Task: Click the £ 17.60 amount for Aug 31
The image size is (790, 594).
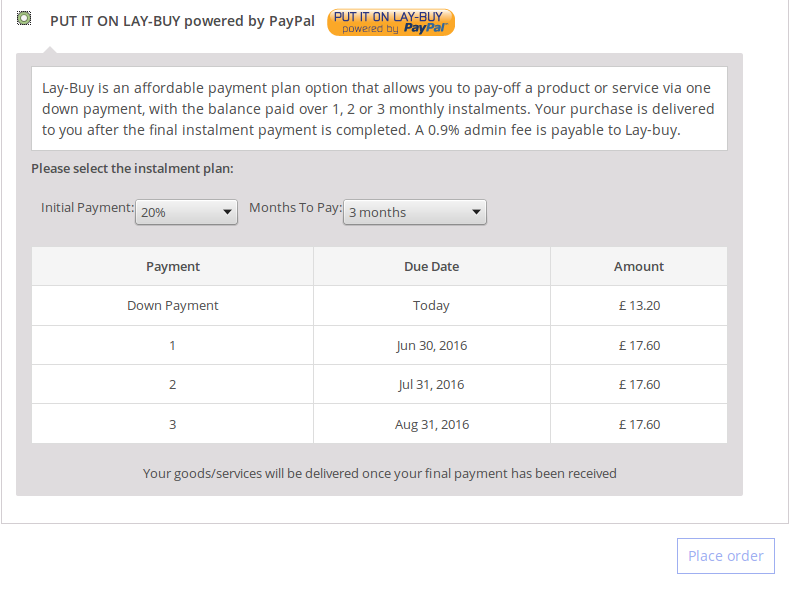Action: coord(639,424)
